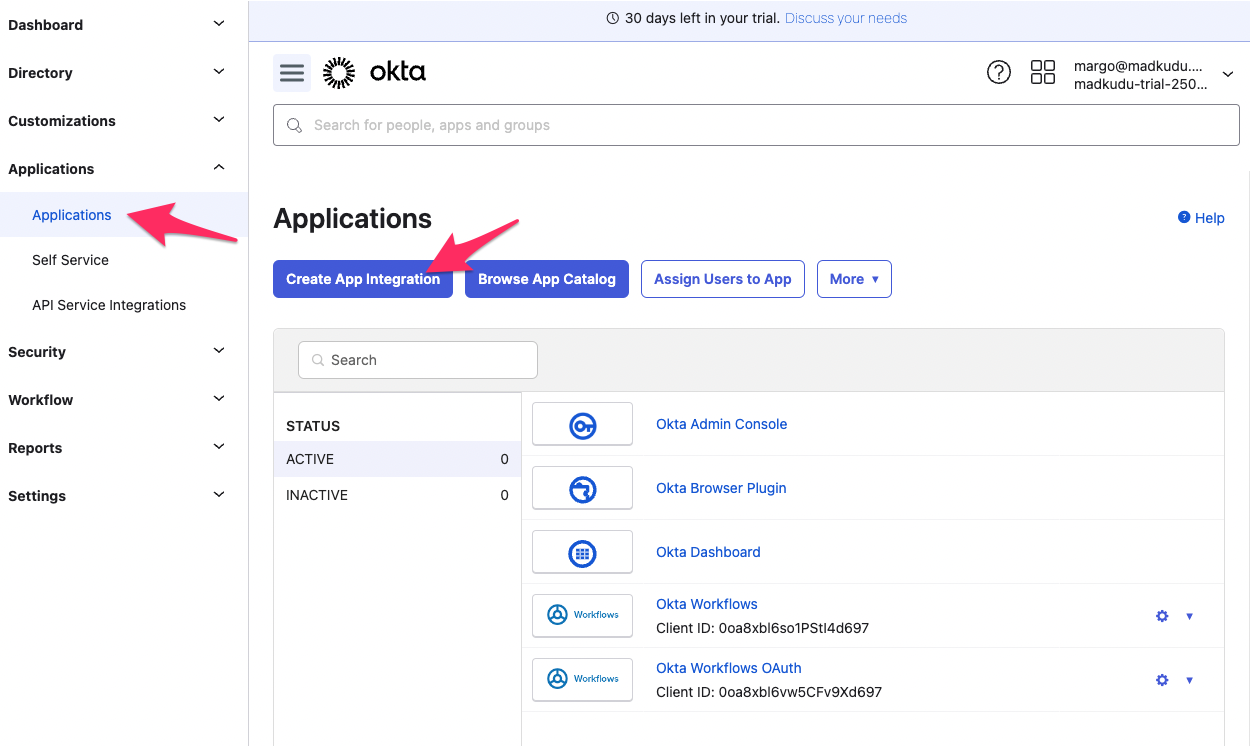Click Create App Integration button
Viewport: 1250px width, 746px height.
(x=363, y=279)
